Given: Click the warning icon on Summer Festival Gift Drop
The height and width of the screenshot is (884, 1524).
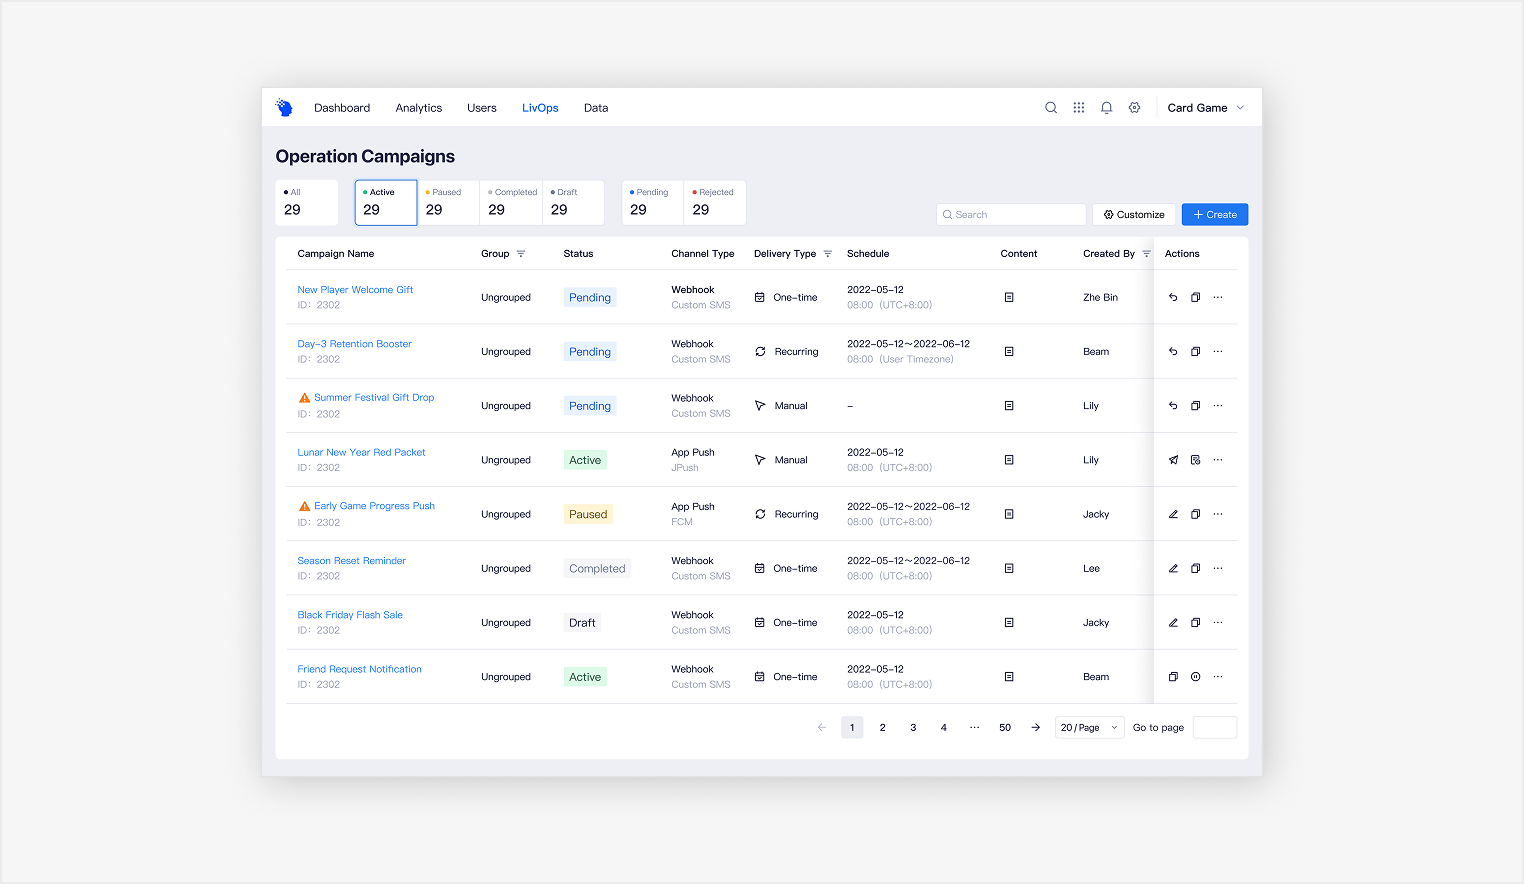Looking at the screenshot, I should pyautogui.click(x=304, y=398).
